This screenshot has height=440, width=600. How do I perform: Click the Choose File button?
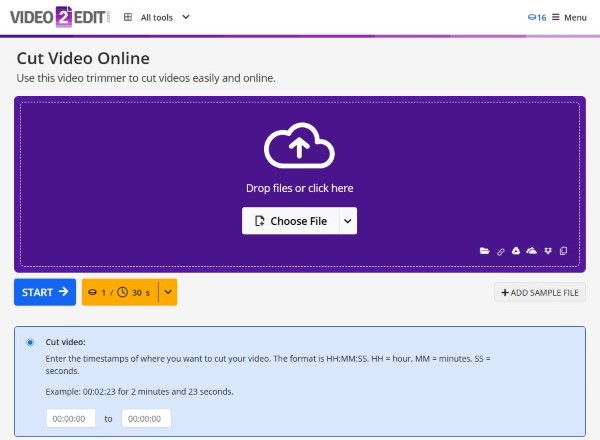pos(290,221)
